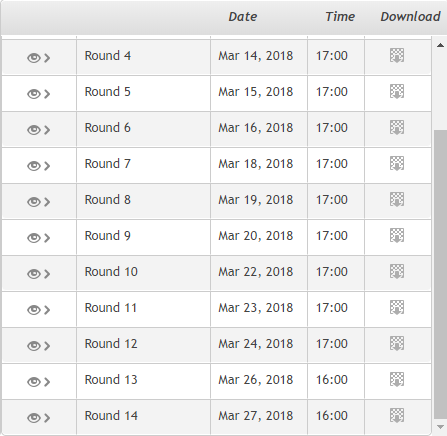Download the Round 4 games file

coord(397,55)
